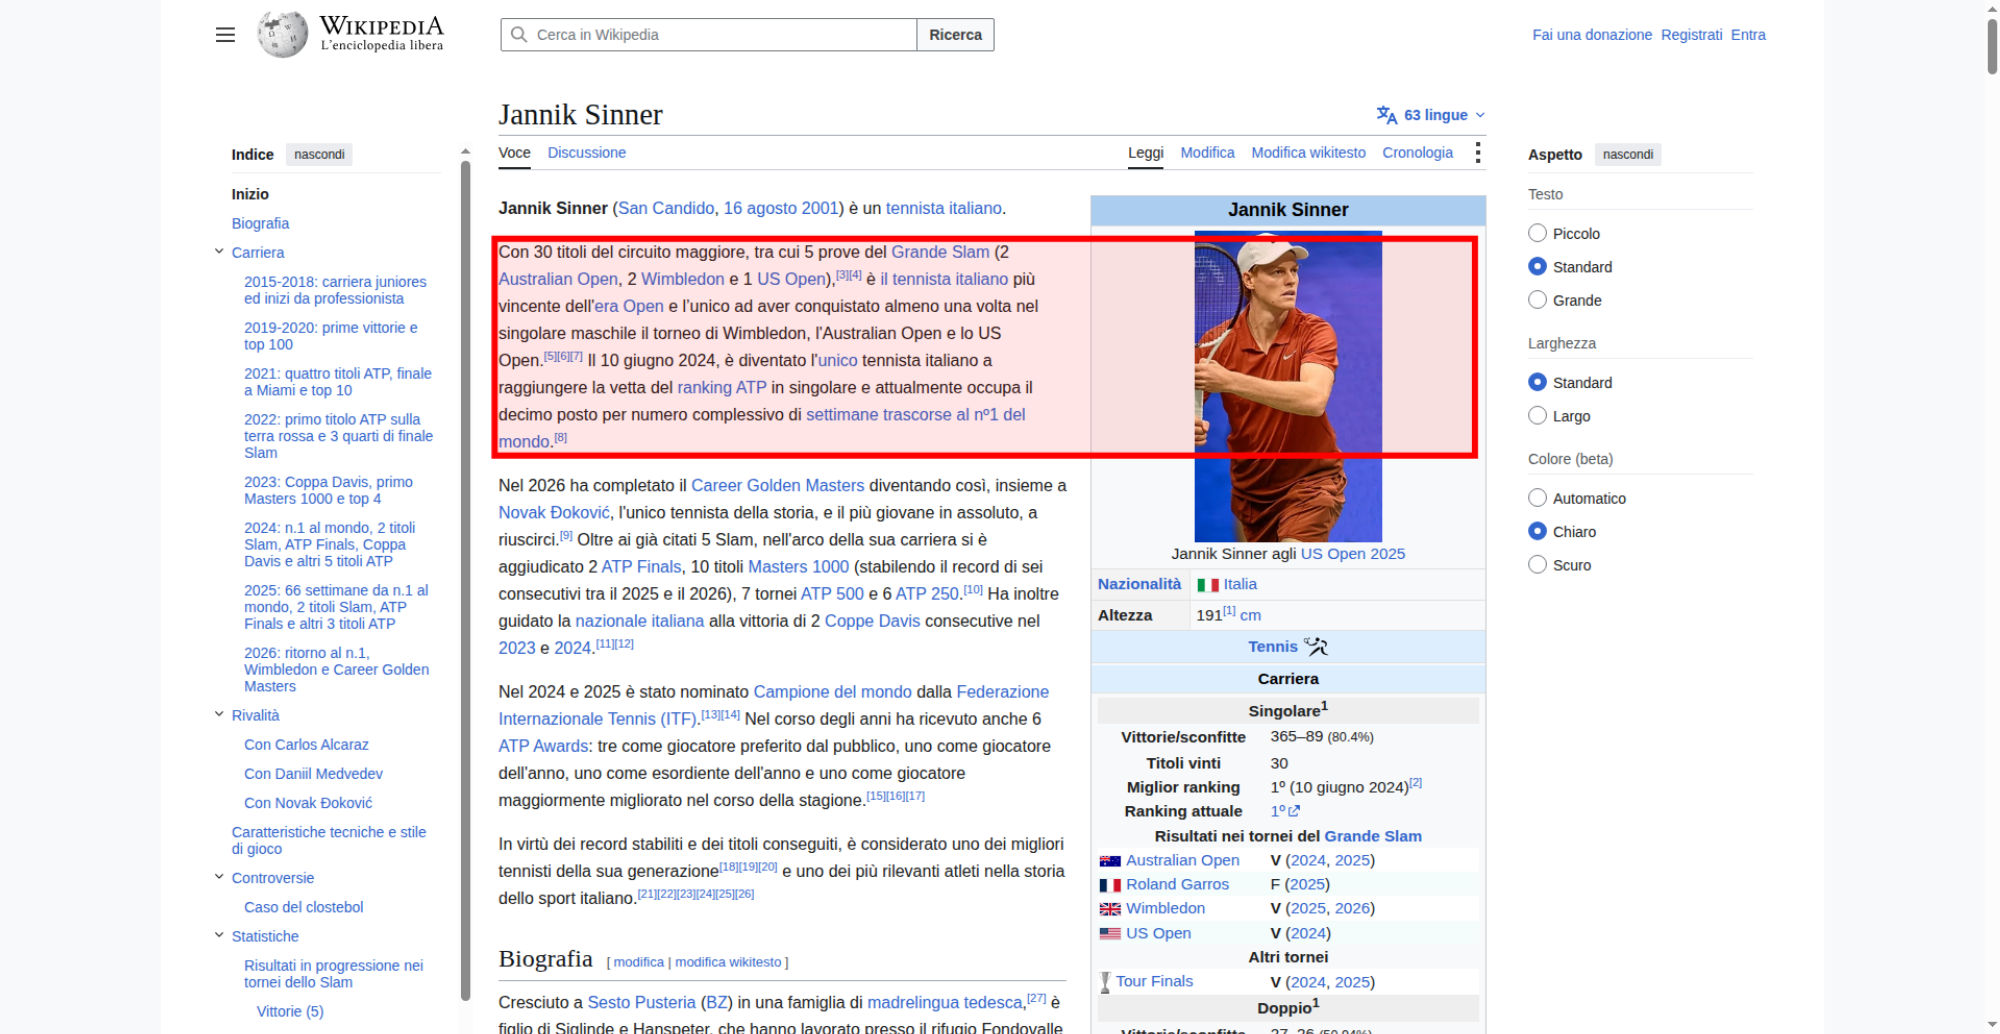The height and width of the screenshot is (1034, 2000).
Task: Click the UK flag icon
Action: [1110, 909]
